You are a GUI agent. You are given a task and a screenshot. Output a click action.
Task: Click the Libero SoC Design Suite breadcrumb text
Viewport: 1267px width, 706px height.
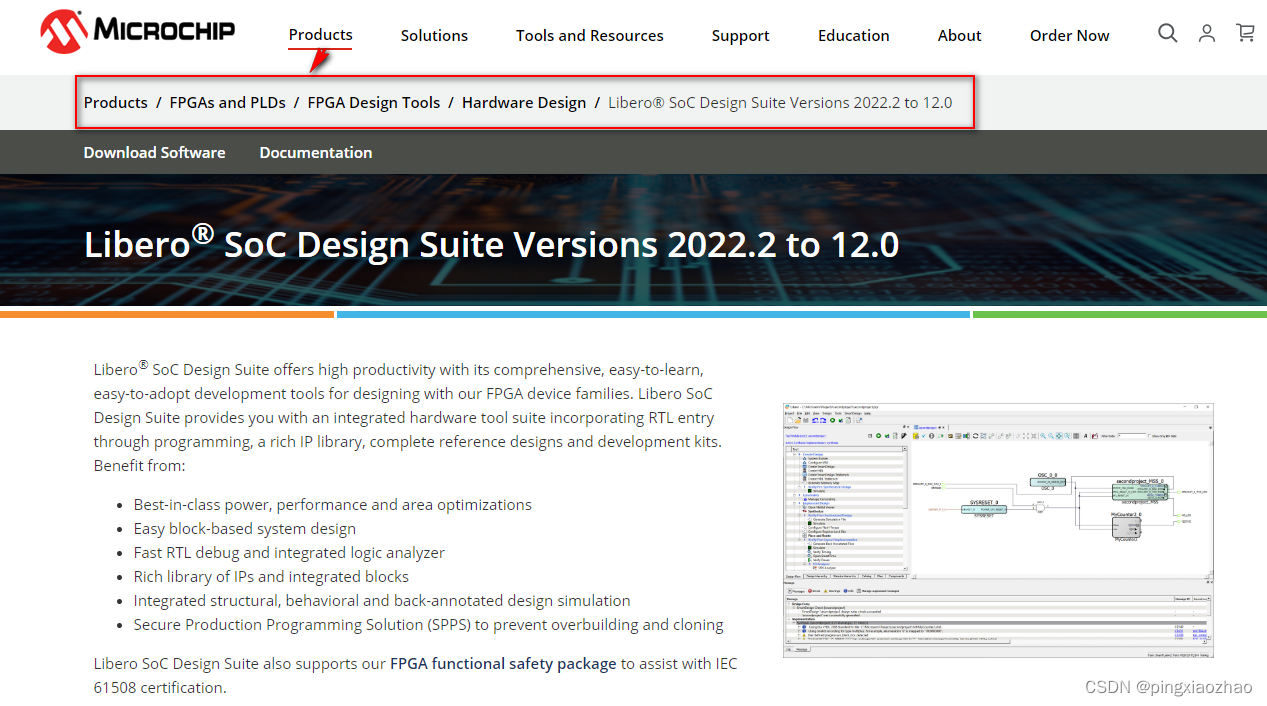point(780,102)
